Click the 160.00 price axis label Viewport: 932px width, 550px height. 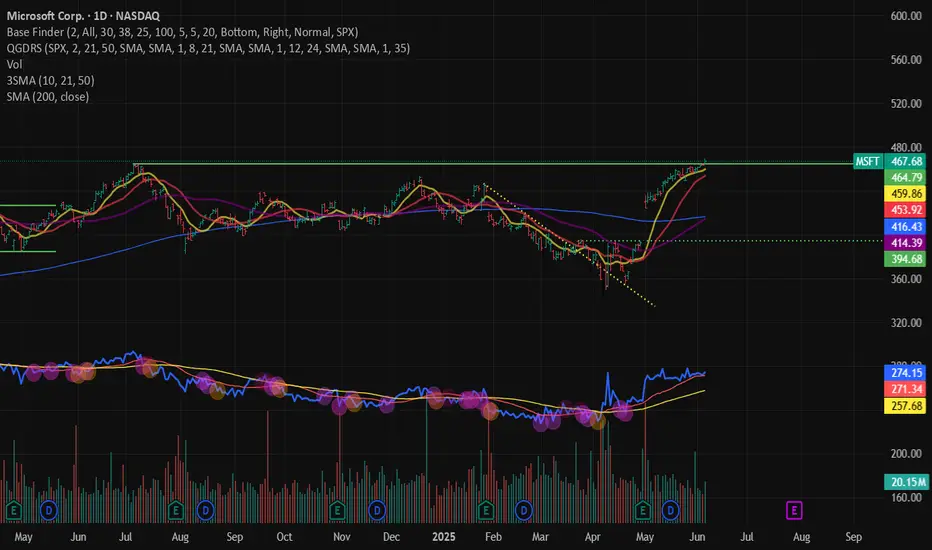click(x=906, y=498)
